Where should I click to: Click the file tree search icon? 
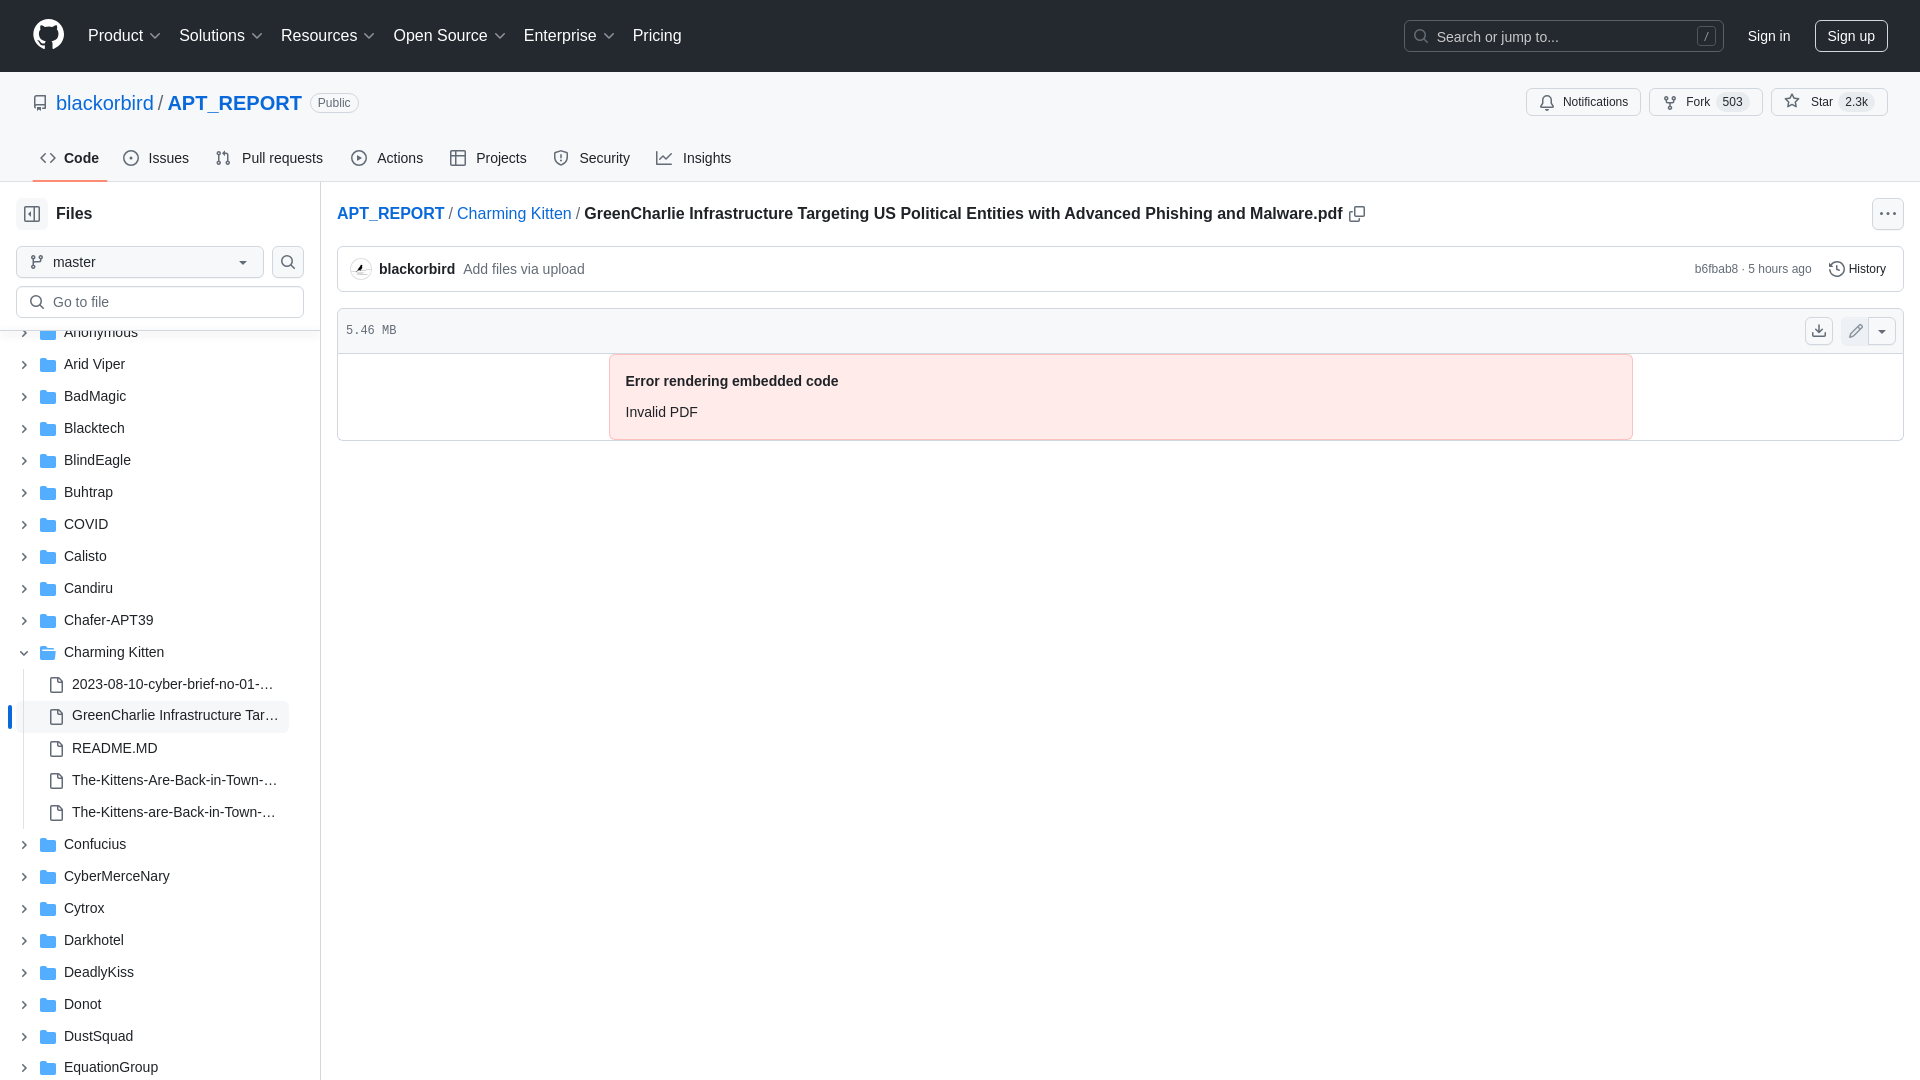pos(288,262)
